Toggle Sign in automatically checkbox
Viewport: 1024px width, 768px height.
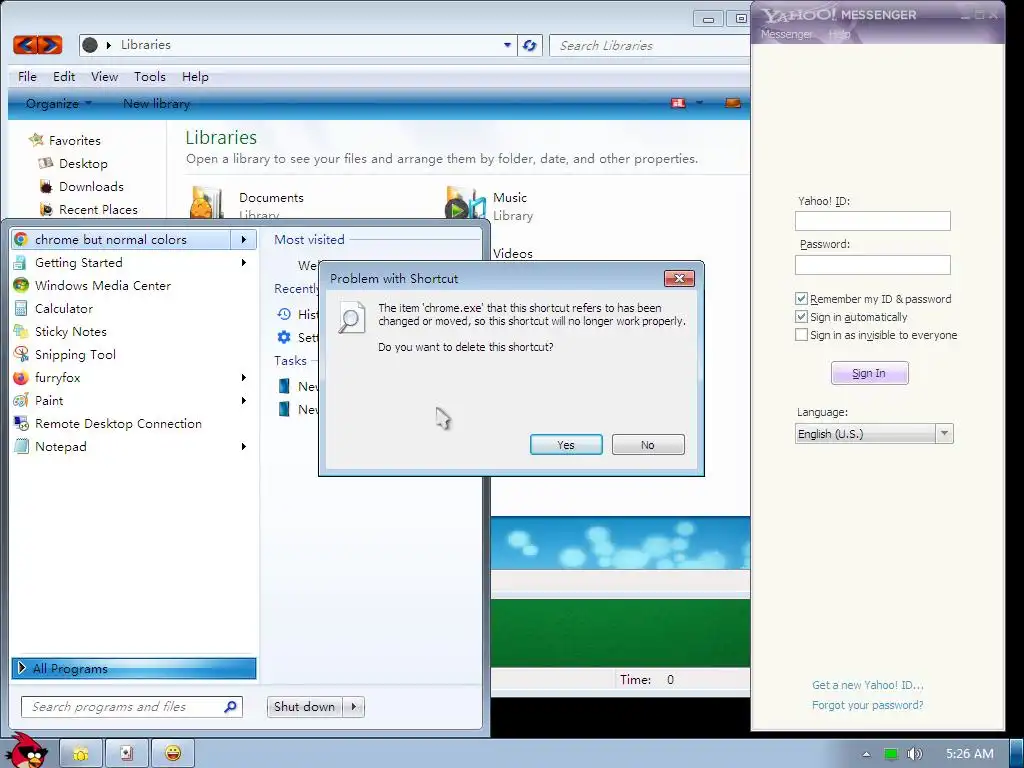coord(801,317)
